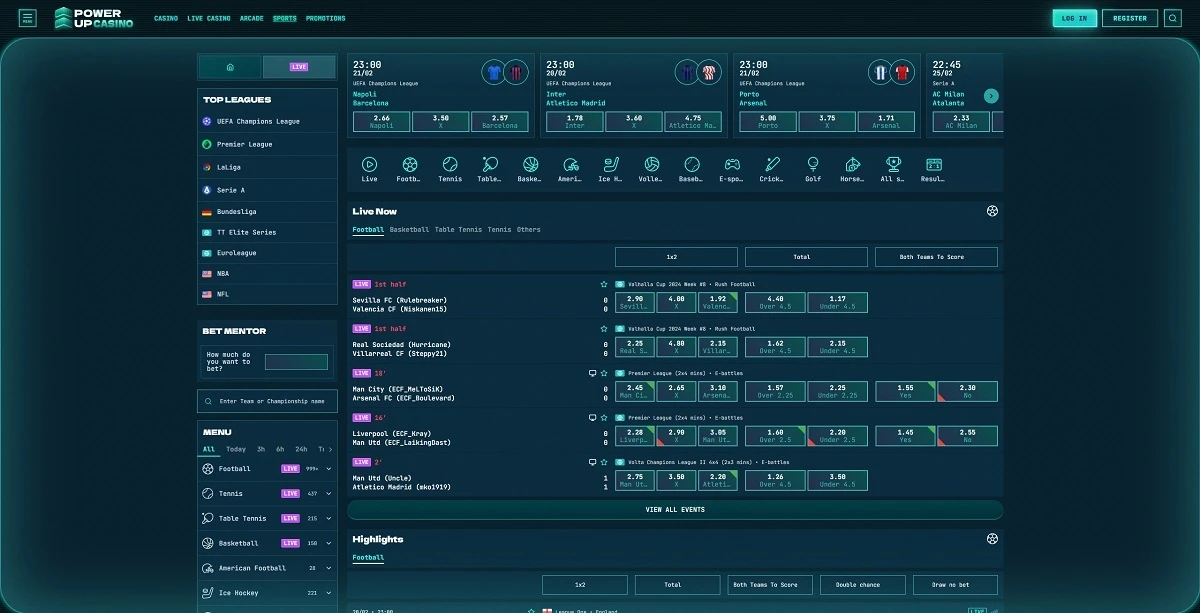Open the 1x2 market selector in Highlights
Viewport: 1200px width, 613px height.
pos(585,585)
